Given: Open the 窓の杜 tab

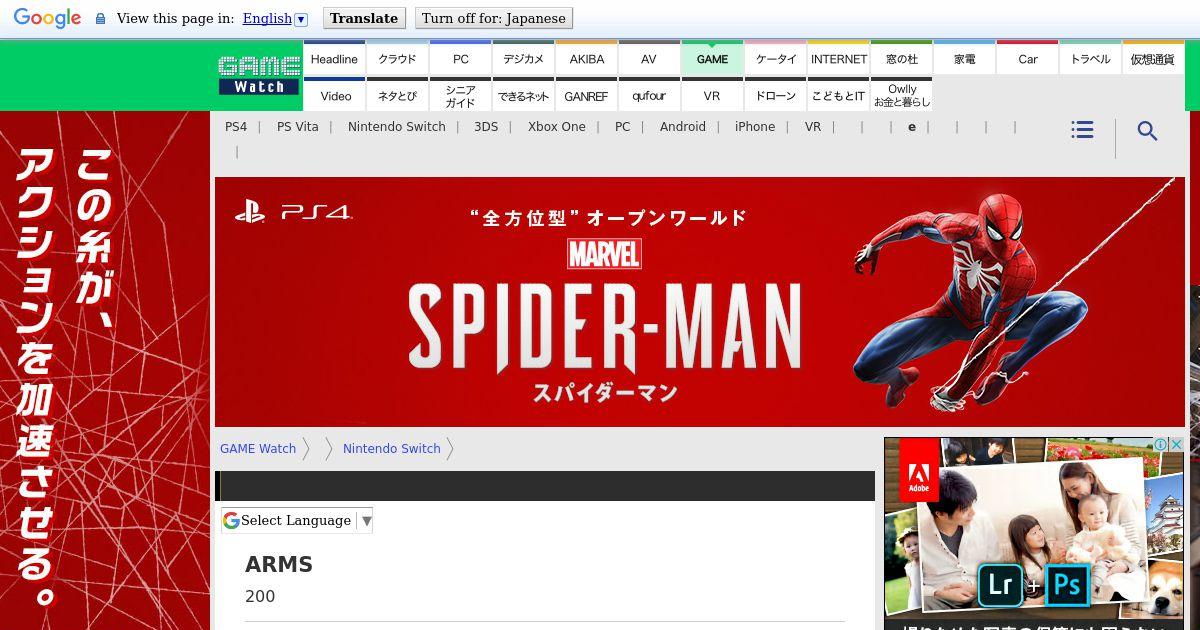Looking at the screenshot, I should (x=902, y=59).
